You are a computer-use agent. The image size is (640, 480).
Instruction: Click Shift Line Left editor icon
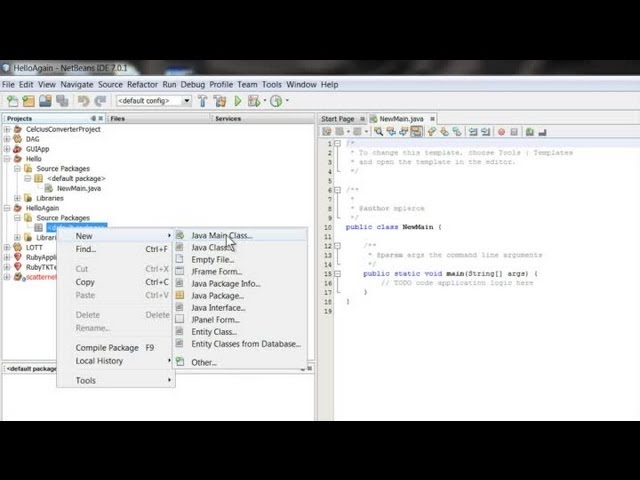[473, 132]
